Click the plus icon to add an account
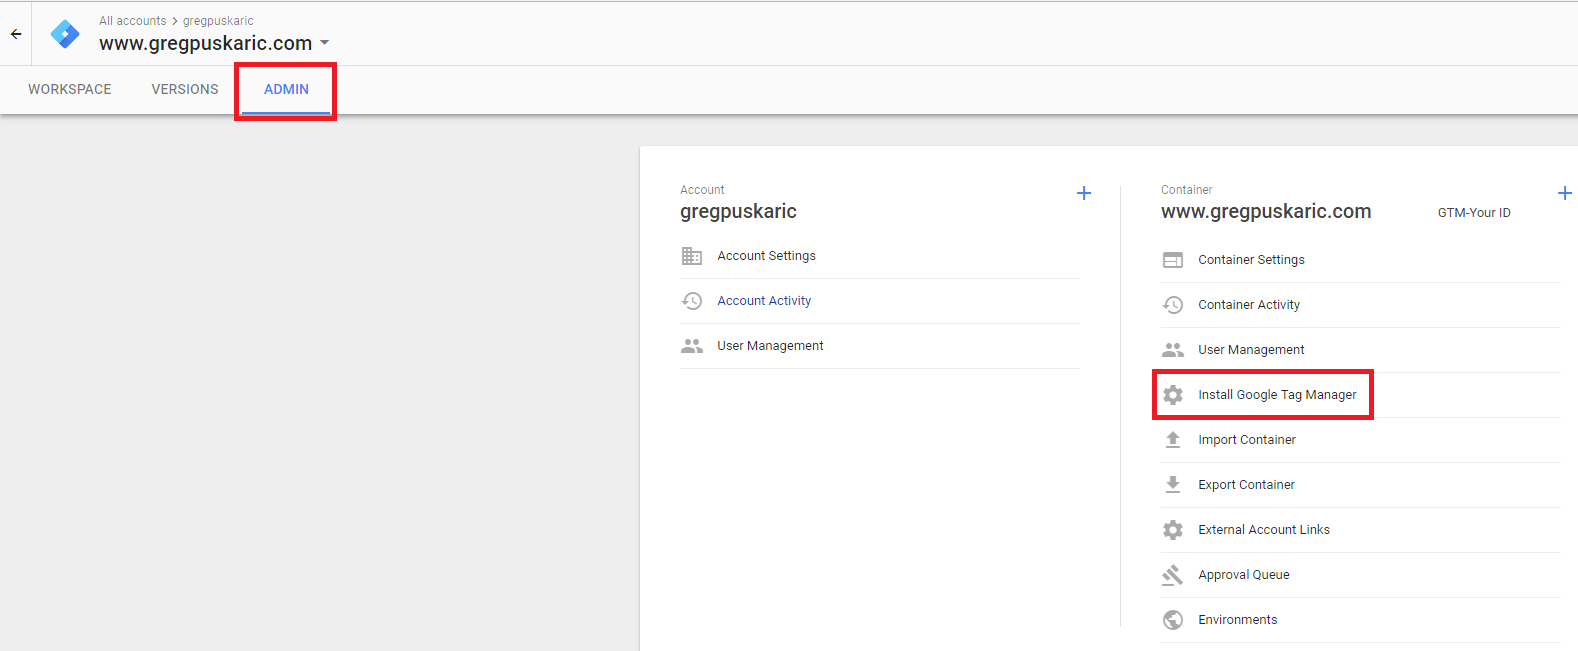 1084,193
